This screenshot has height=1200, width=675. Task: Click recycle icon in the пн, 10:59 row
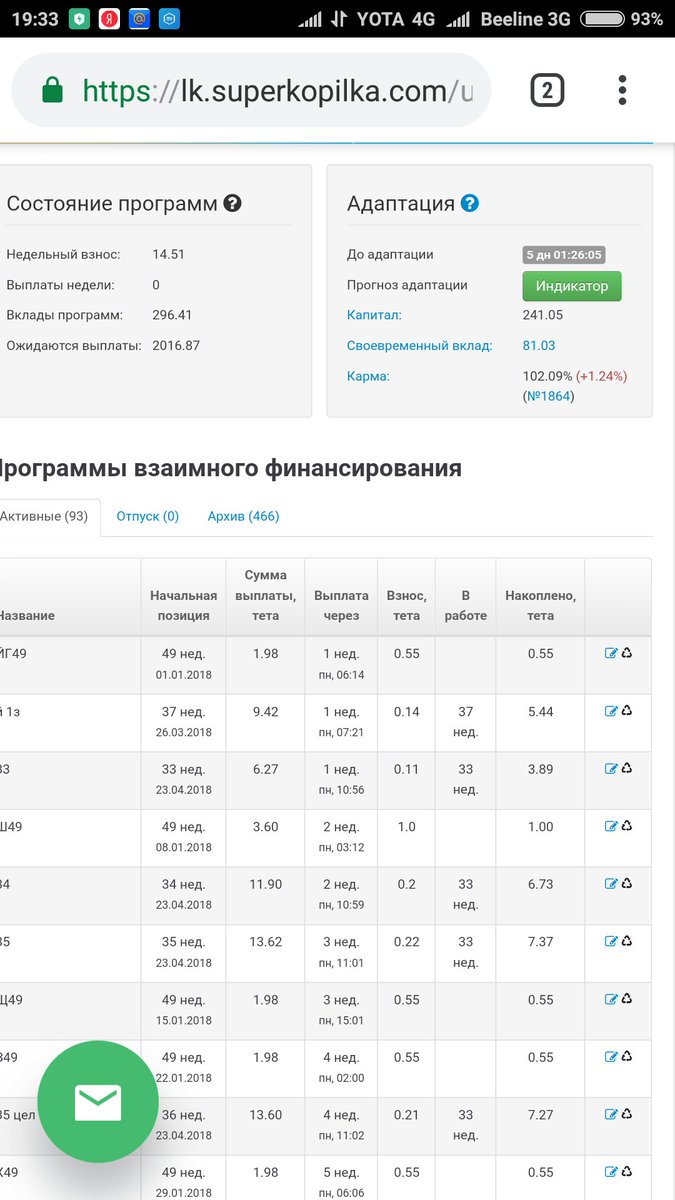(x=627, y=884)
